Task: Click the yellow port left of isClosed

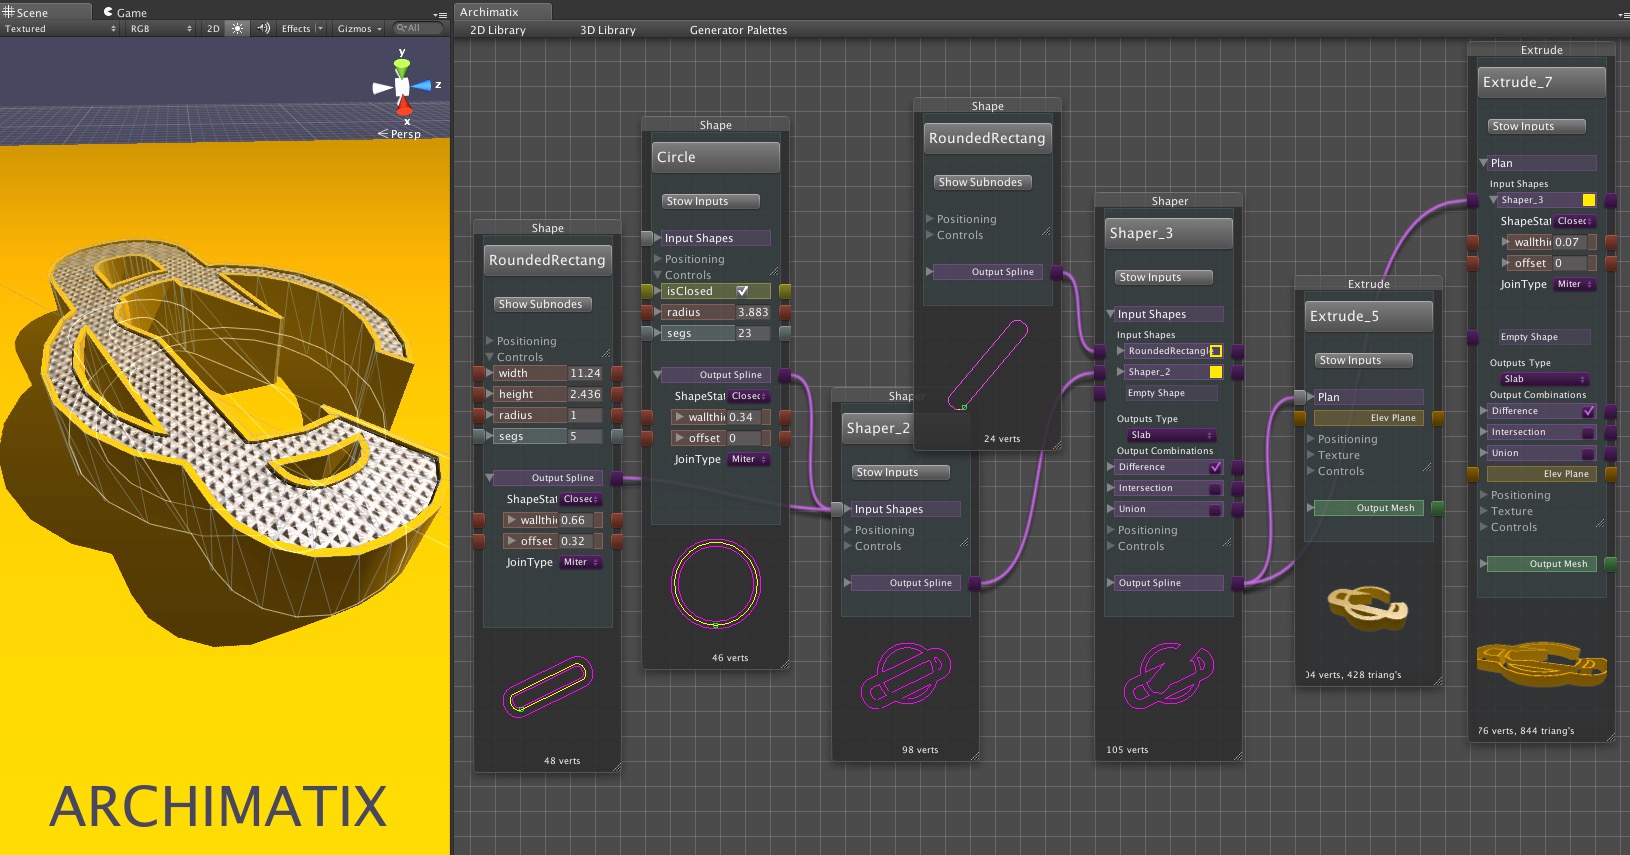Action: tap(647, 291)
